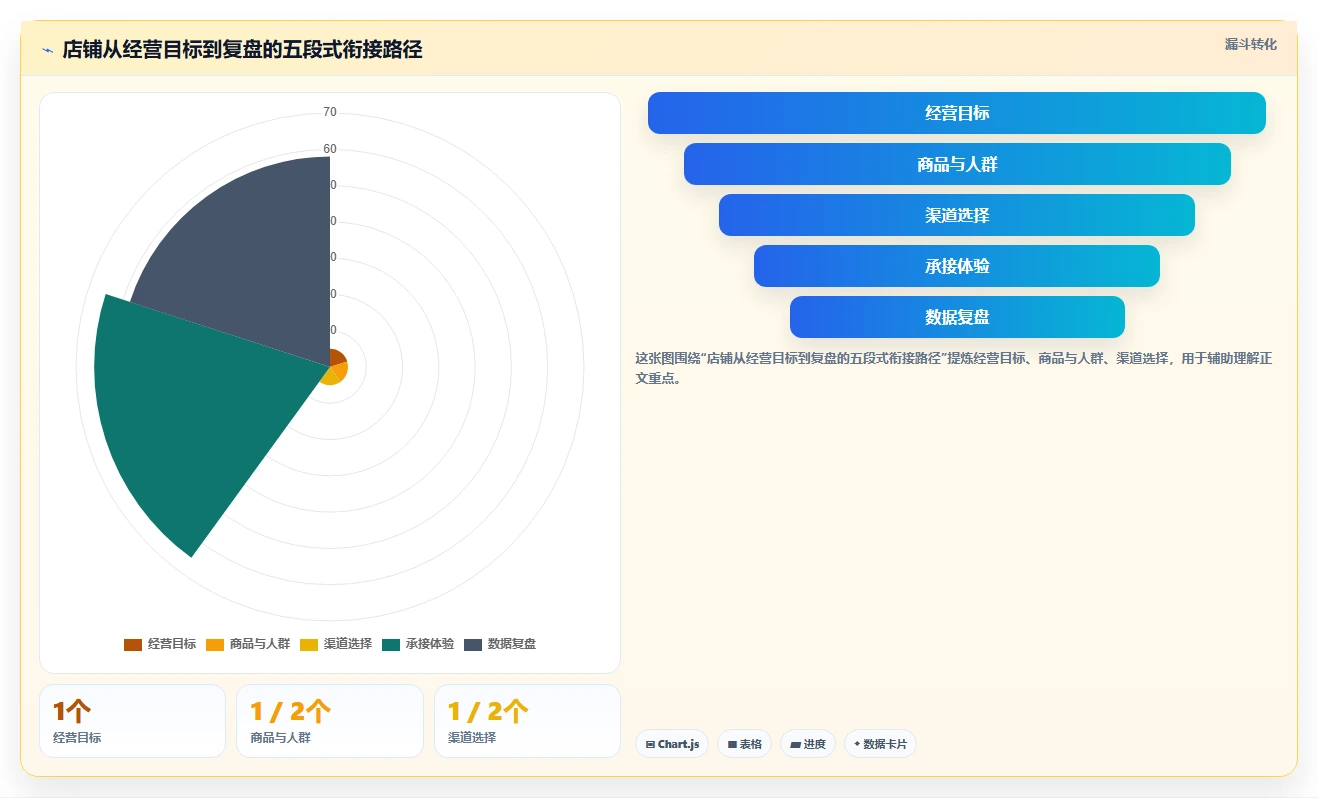Open the 1个 经营目标 stat card

coord(132,721)
